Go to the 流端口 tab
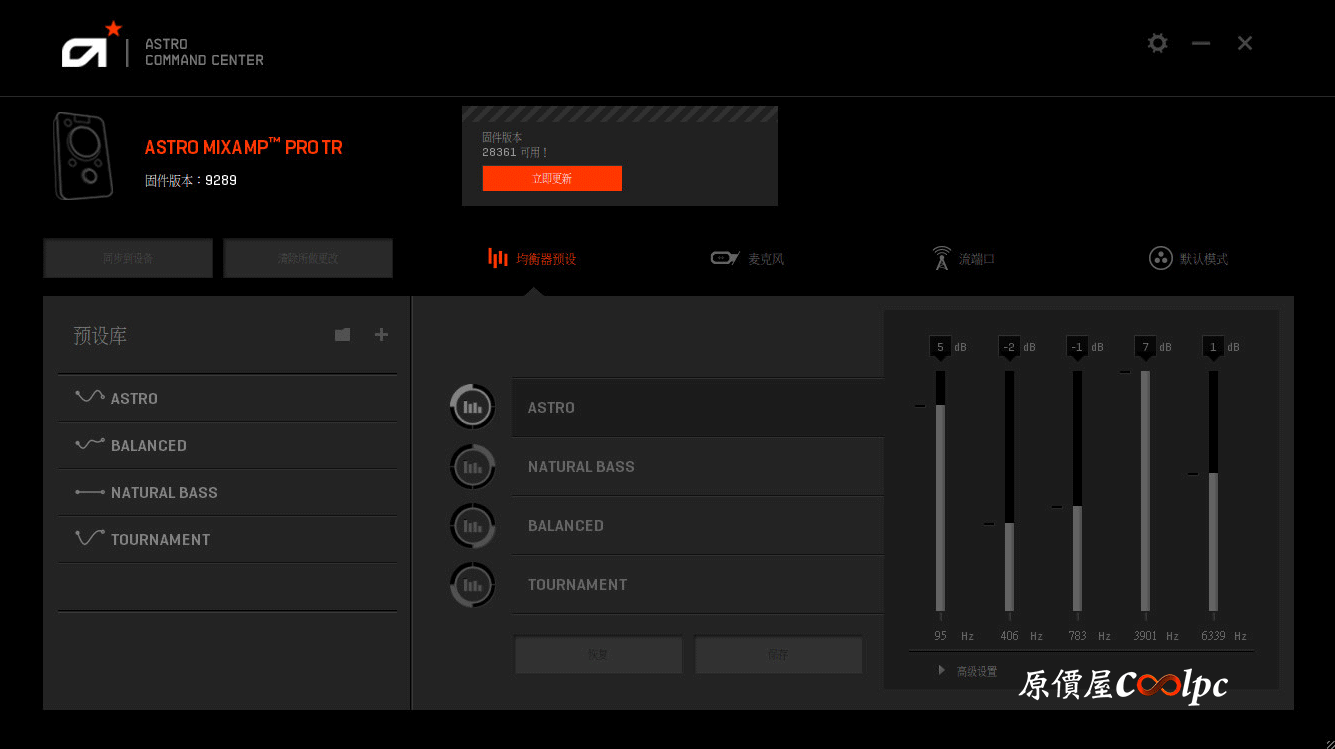Image resolution: width=1335 pixels, height=749 pixels. pyautogui.click(x=963, y=259)
